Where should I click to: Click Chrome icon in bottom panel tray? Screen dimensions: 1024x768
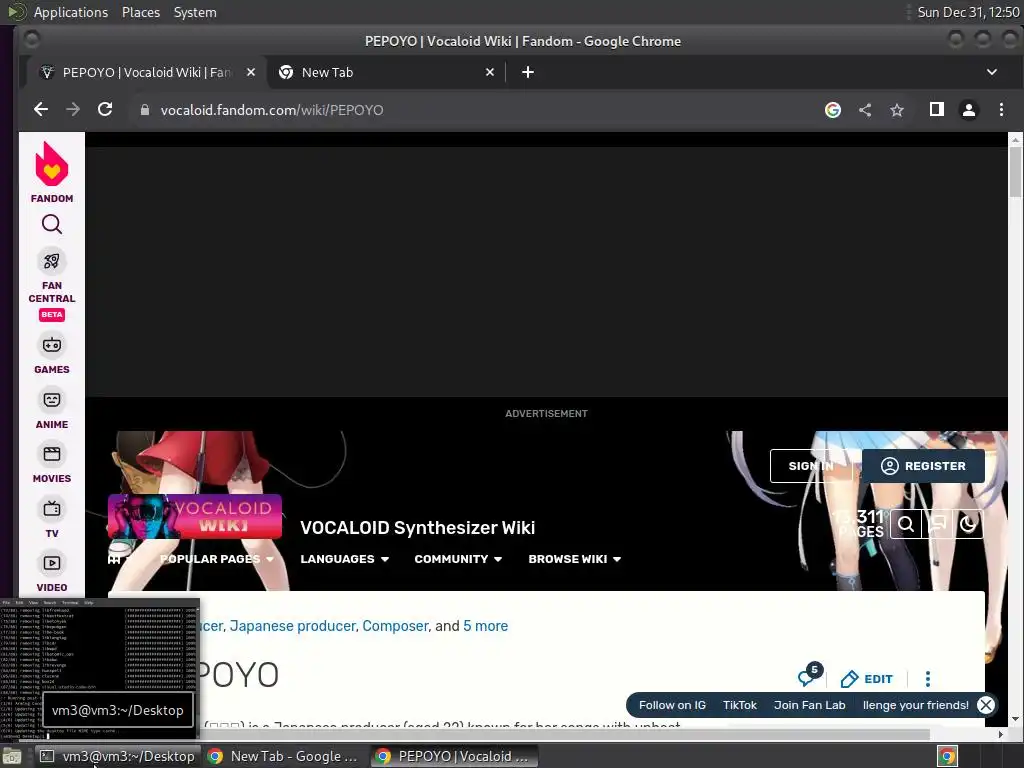click(x=947, y=756)
